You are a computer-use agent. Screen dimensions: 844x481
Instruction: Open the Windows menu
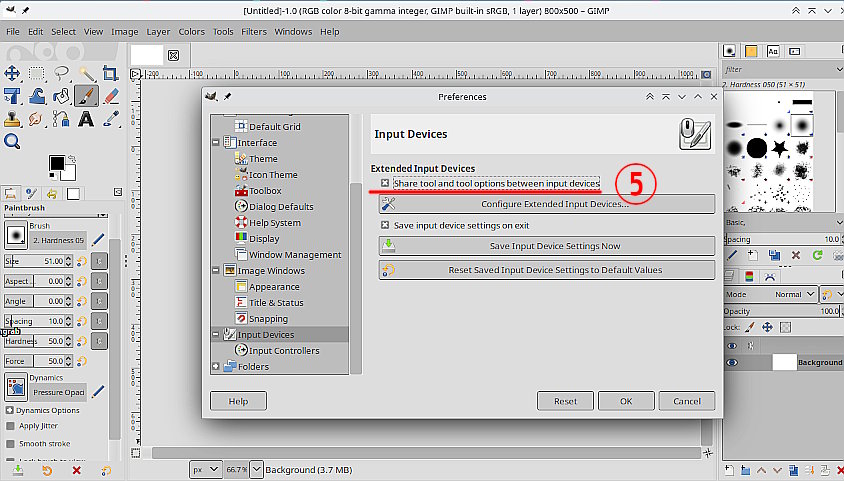293,32
